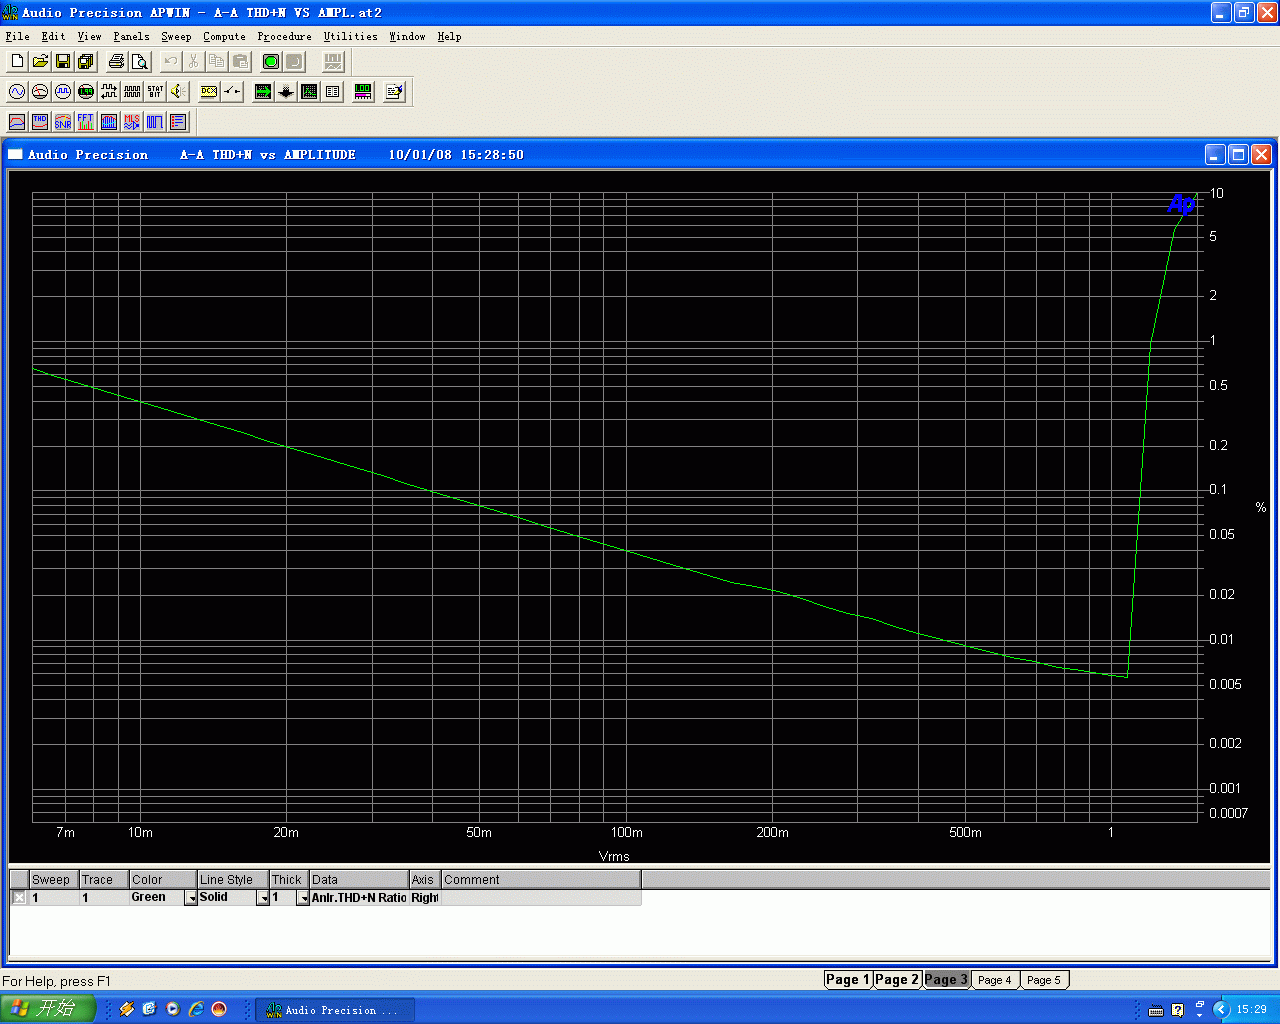Click the Save All stacked disks icon
The height and width of the screenshot is (1024, 1280).
click(x=86, y=62)
